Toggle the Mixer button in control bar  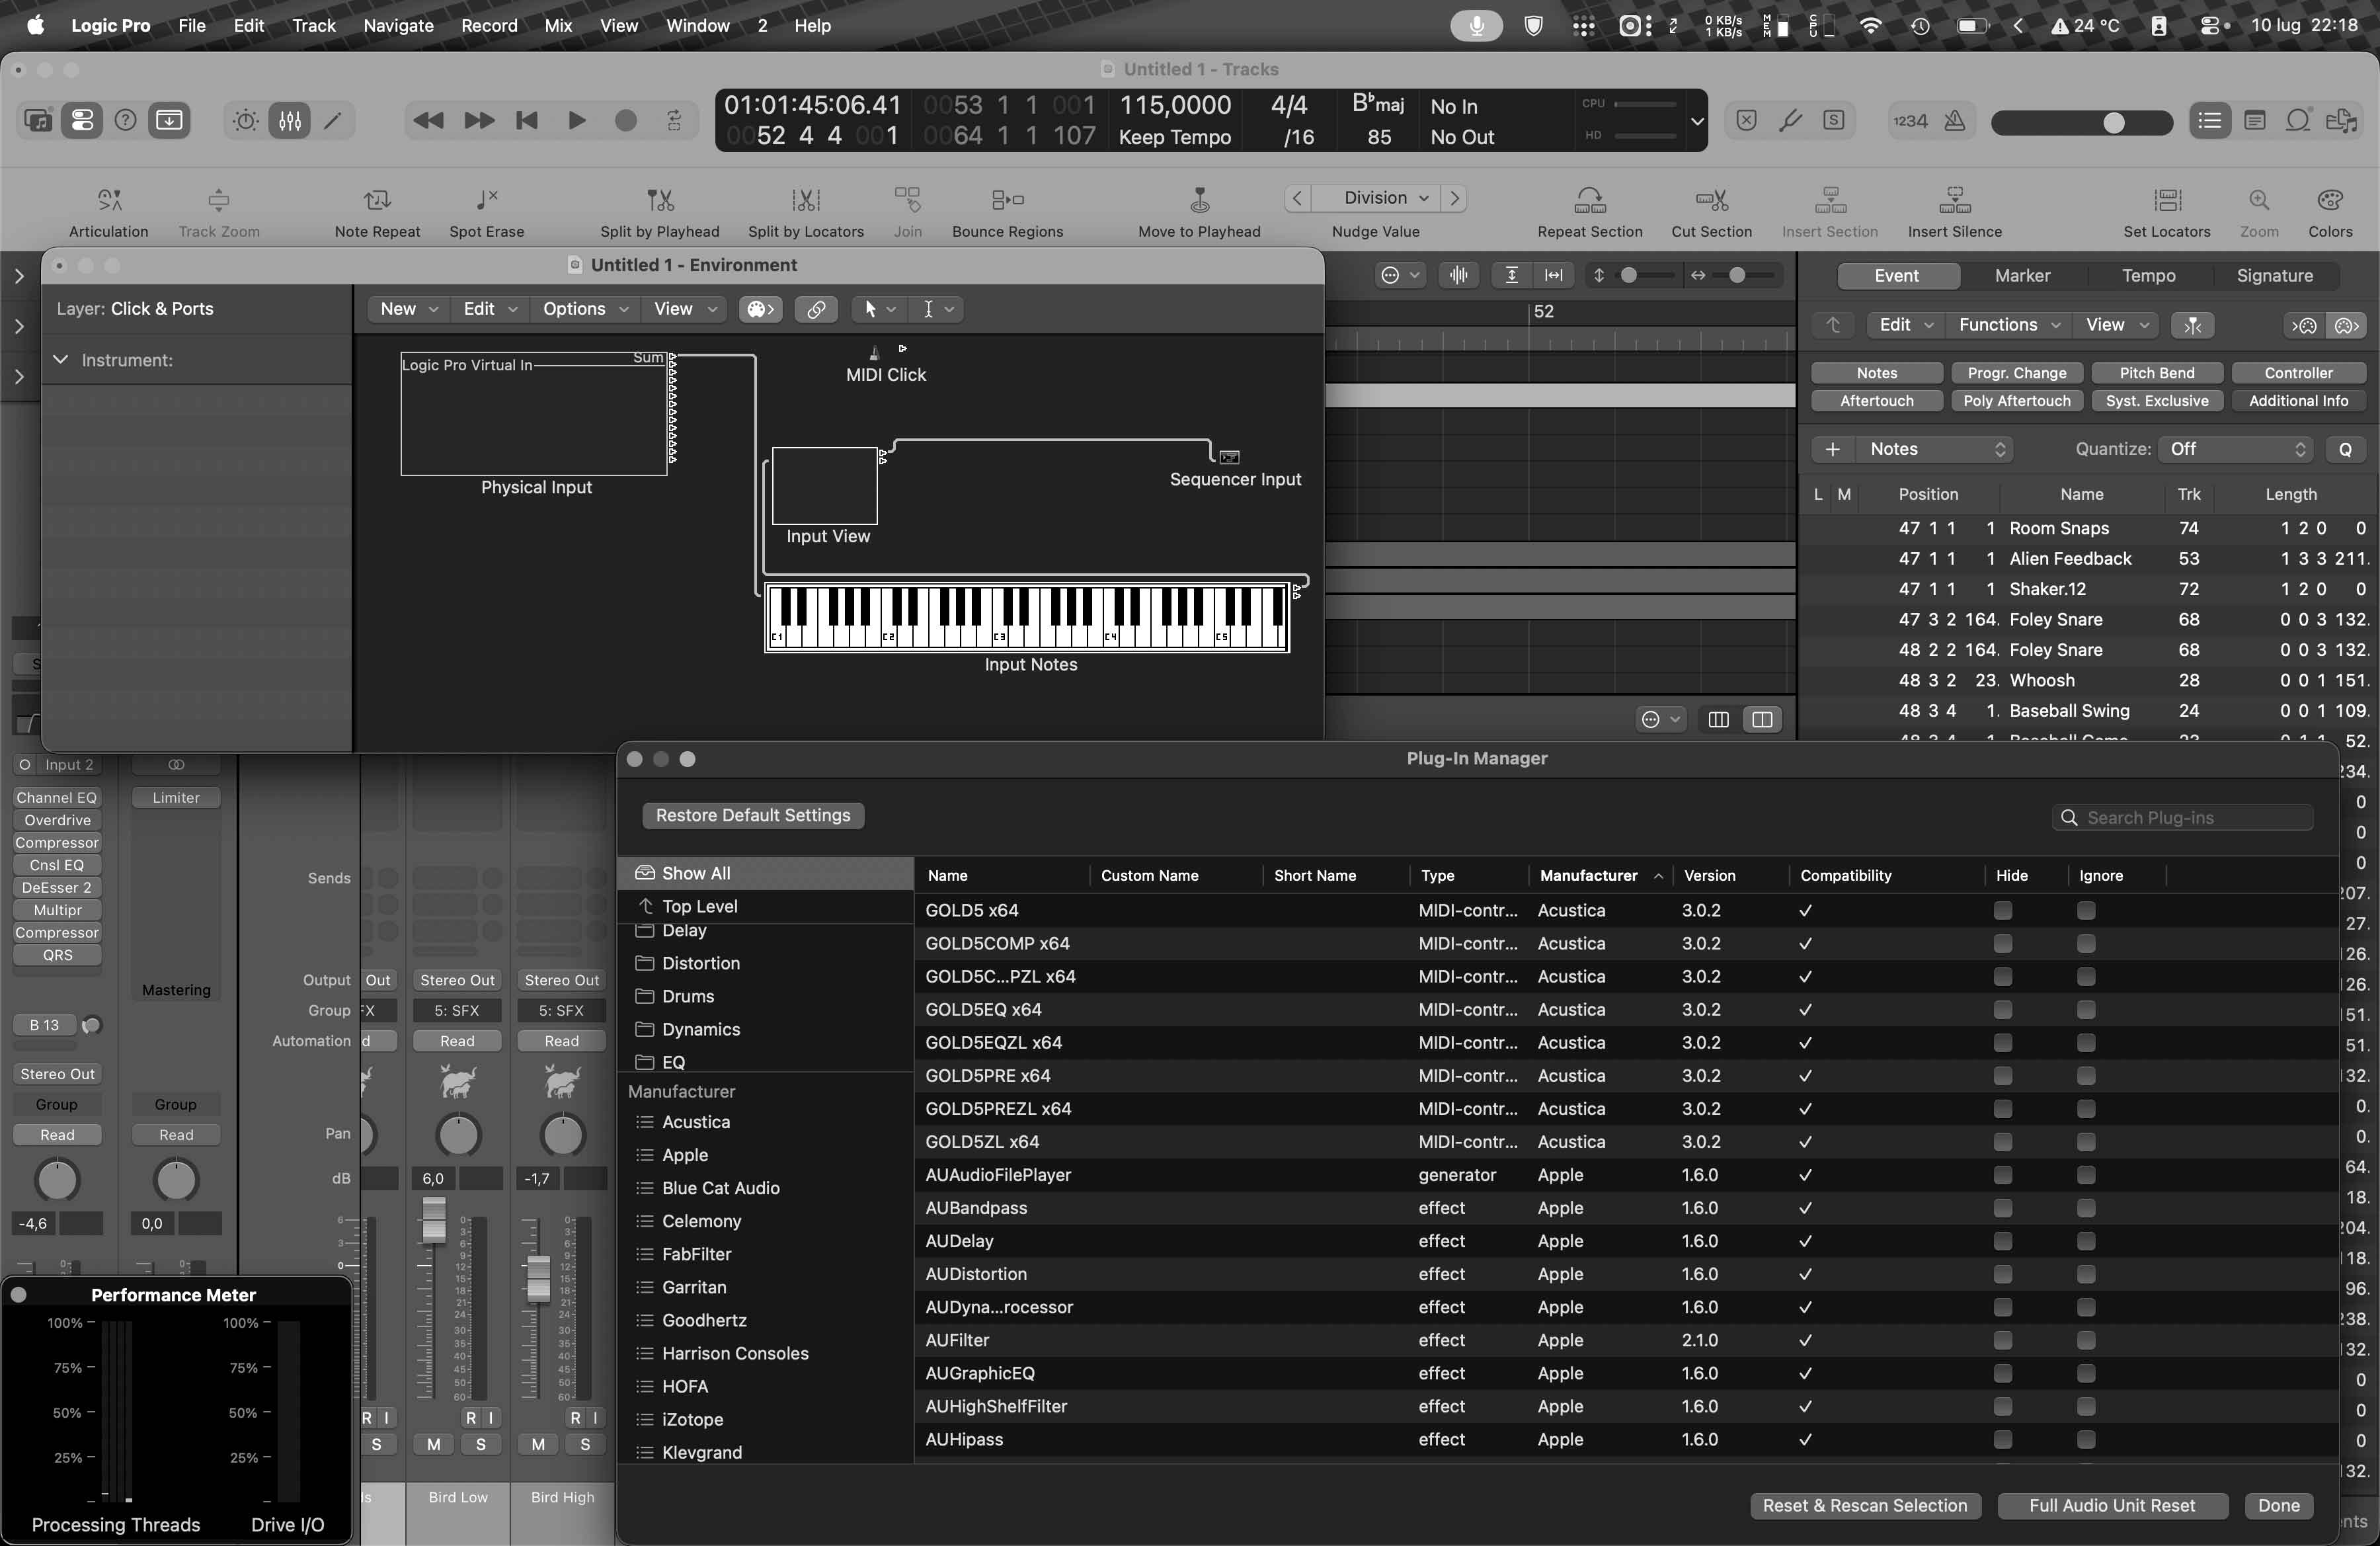point(290,121)
